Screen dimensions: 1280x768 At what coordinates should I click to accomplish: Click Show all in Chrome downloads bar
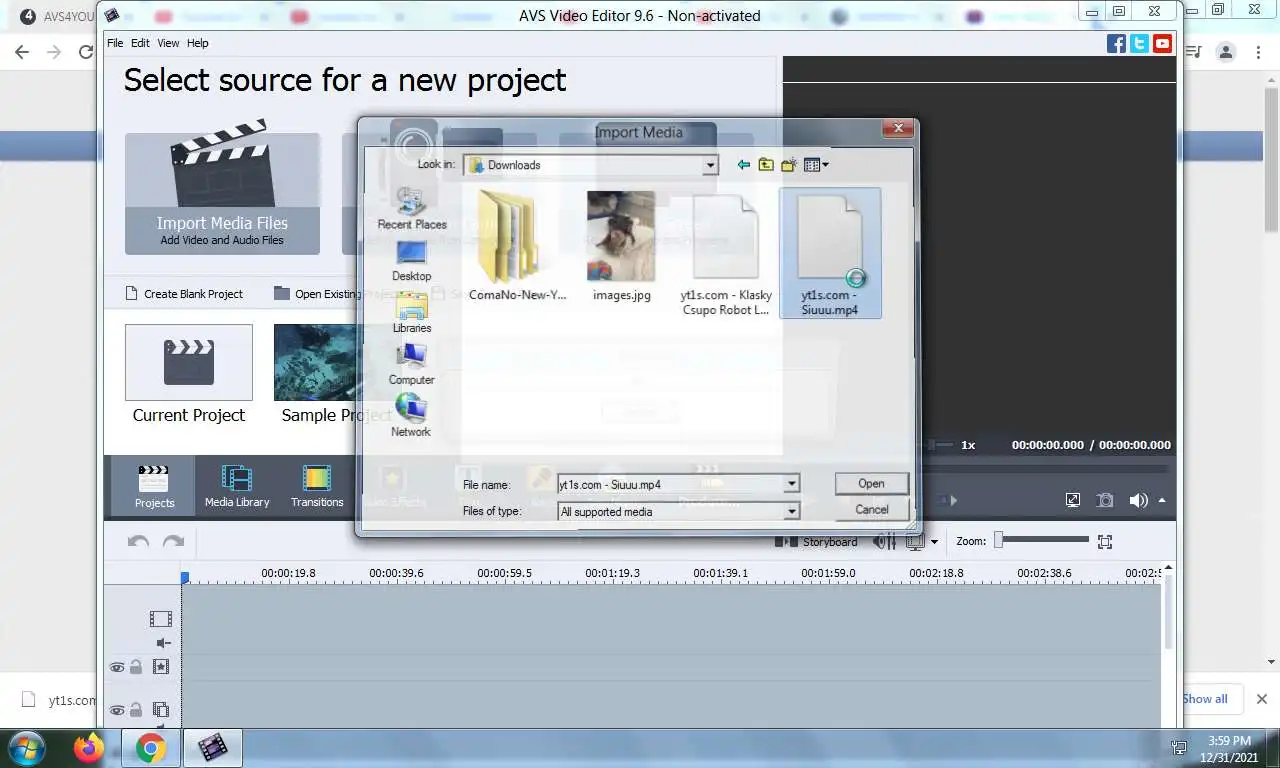point(1205,699)
